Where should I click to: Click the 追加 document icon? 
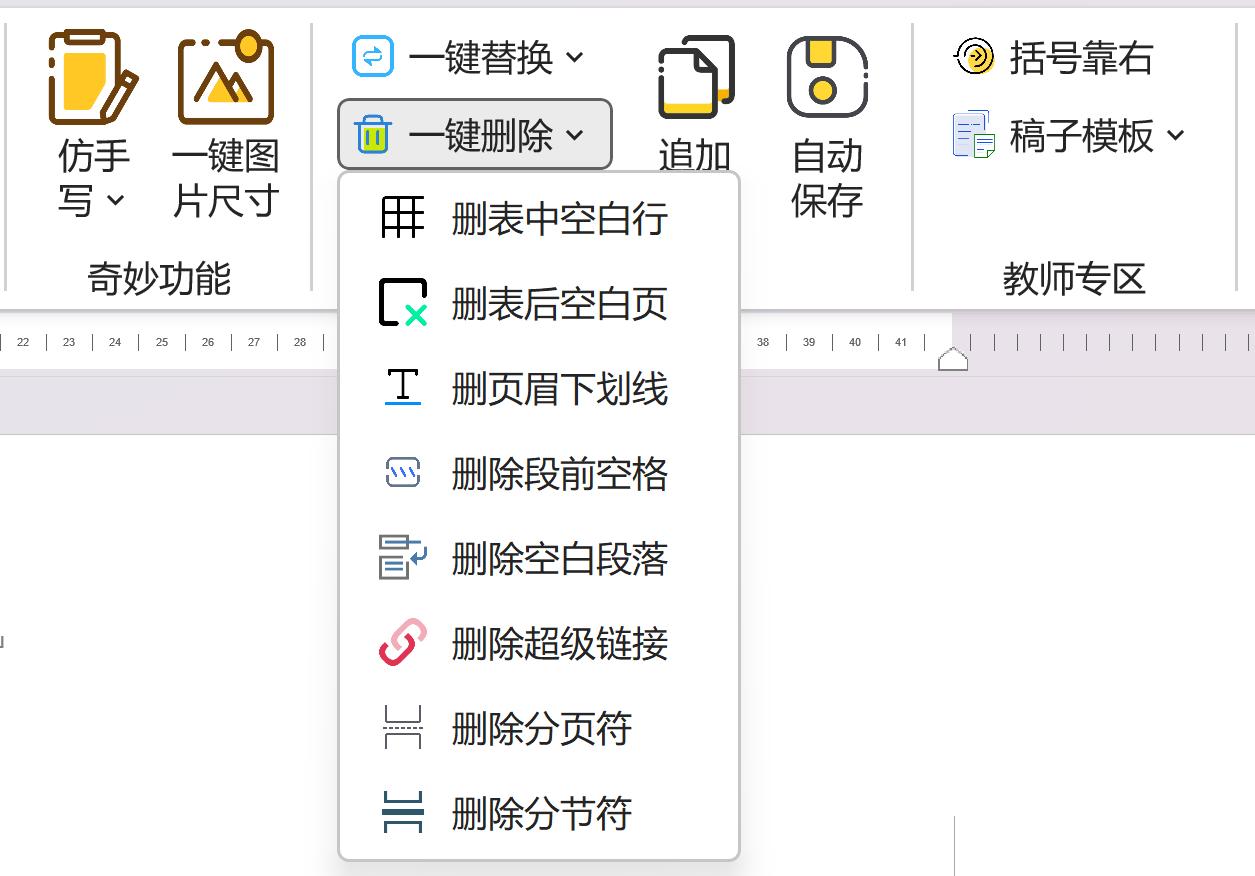click(x=694, y=78)
